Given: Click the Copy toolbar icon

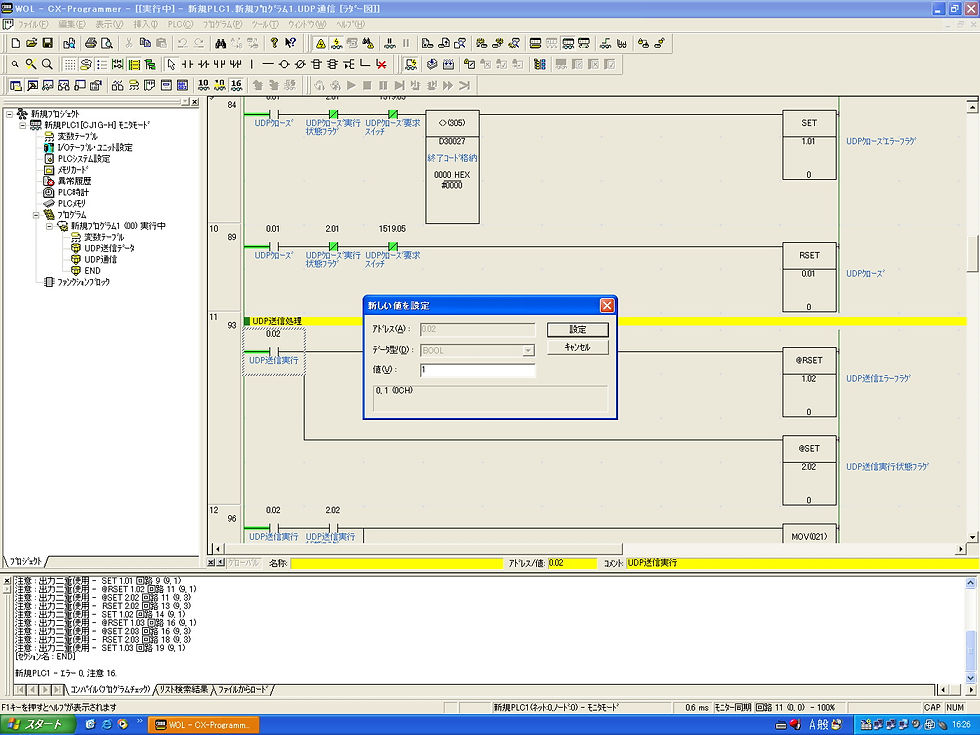Looking at the screenshot, I should click(145, 43).
